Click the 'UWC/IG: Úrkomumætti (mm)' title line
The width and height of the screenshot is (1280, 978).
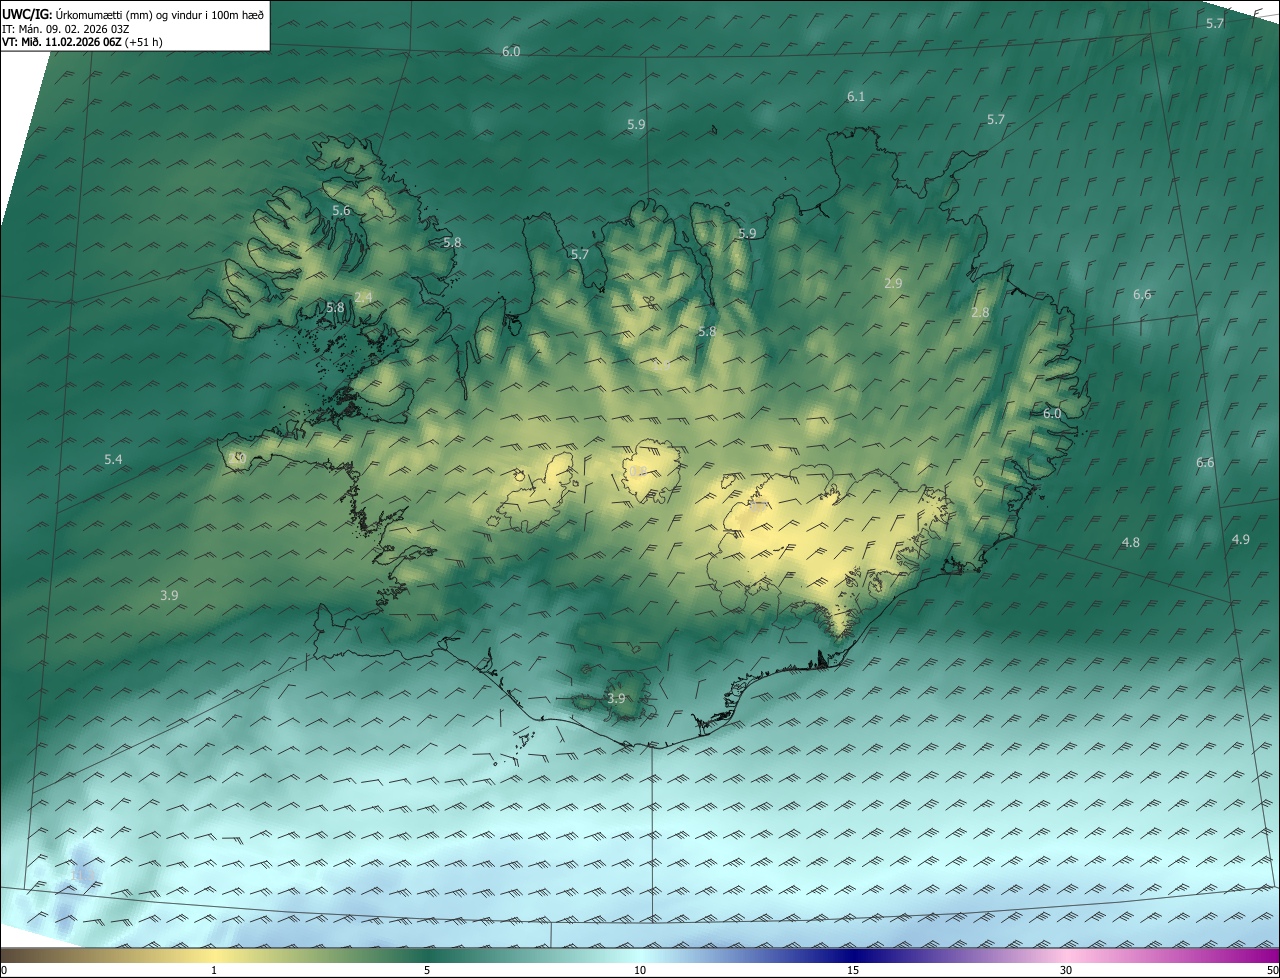click(133, 13)
